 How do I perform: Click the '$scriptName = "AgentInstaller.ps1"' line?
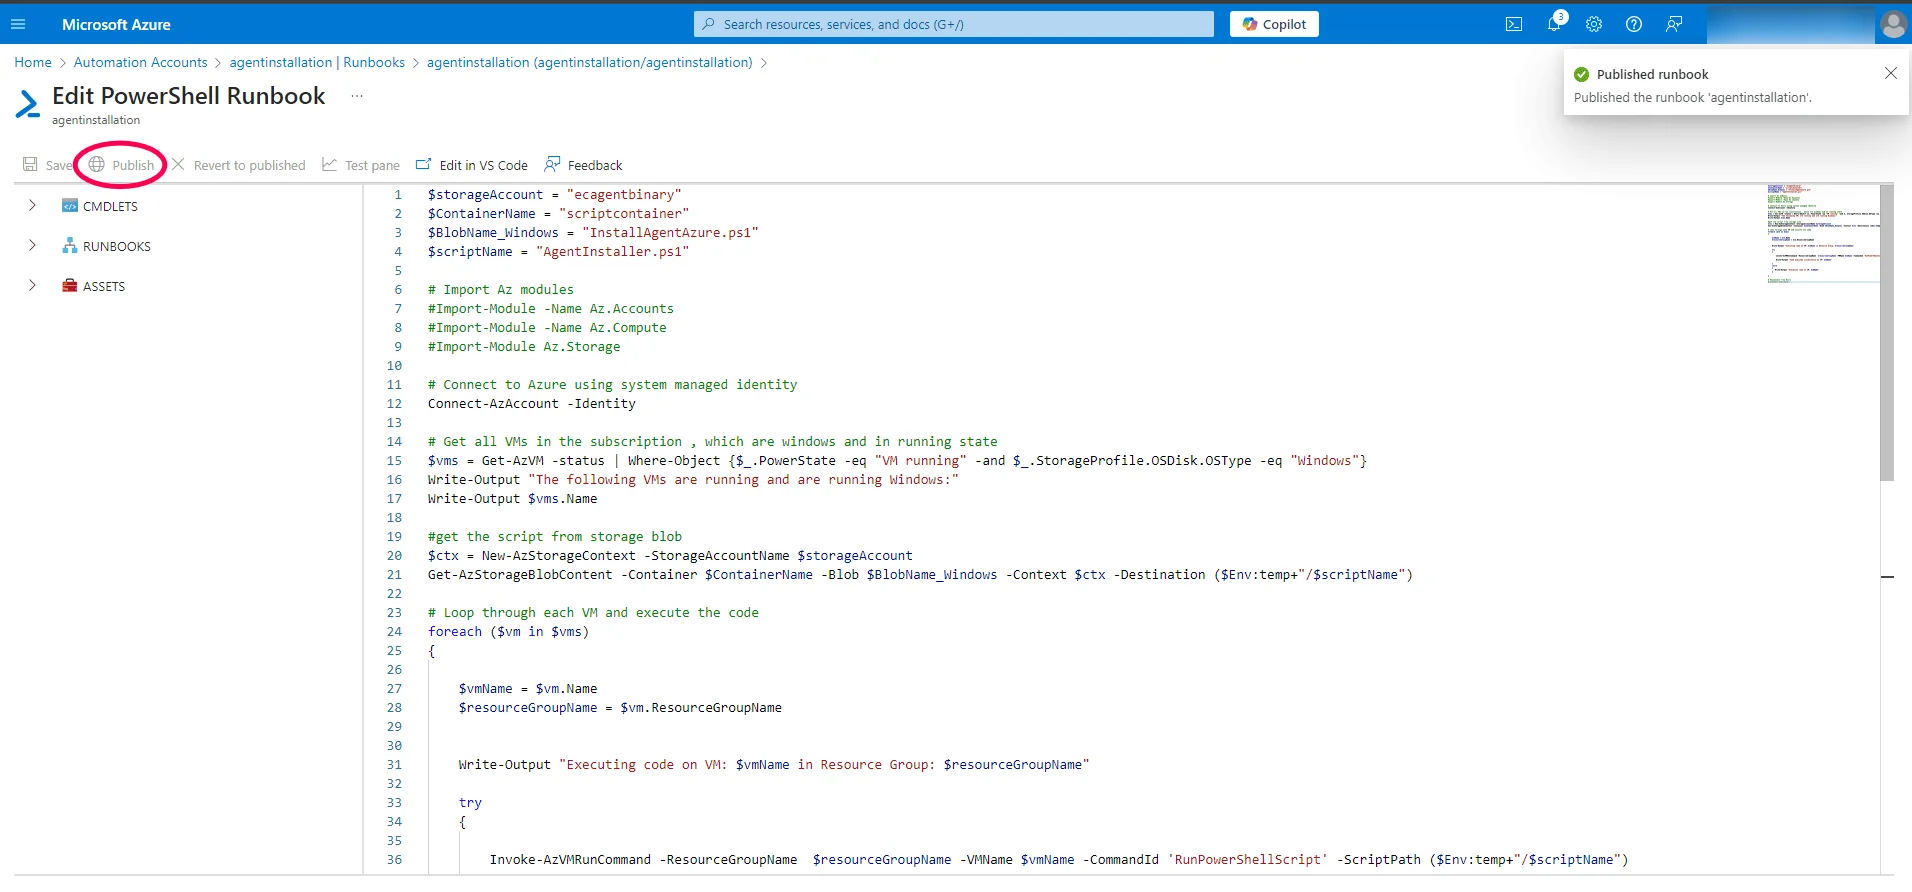[x=559, y=252]
